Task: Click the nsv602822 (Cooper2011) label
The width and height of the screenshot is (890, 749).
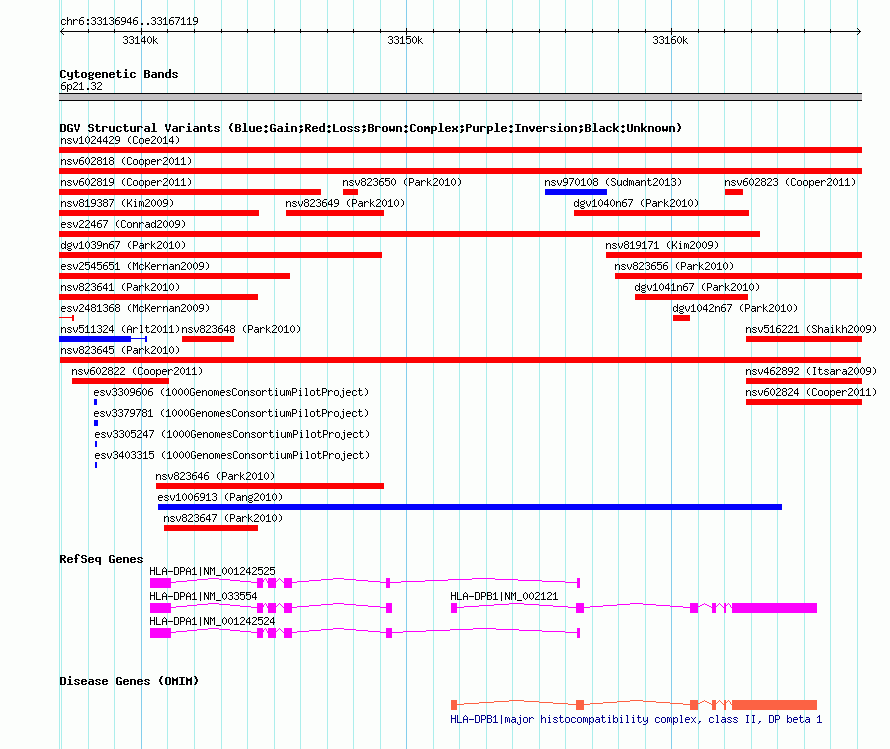Action: (x=137, y=371)
